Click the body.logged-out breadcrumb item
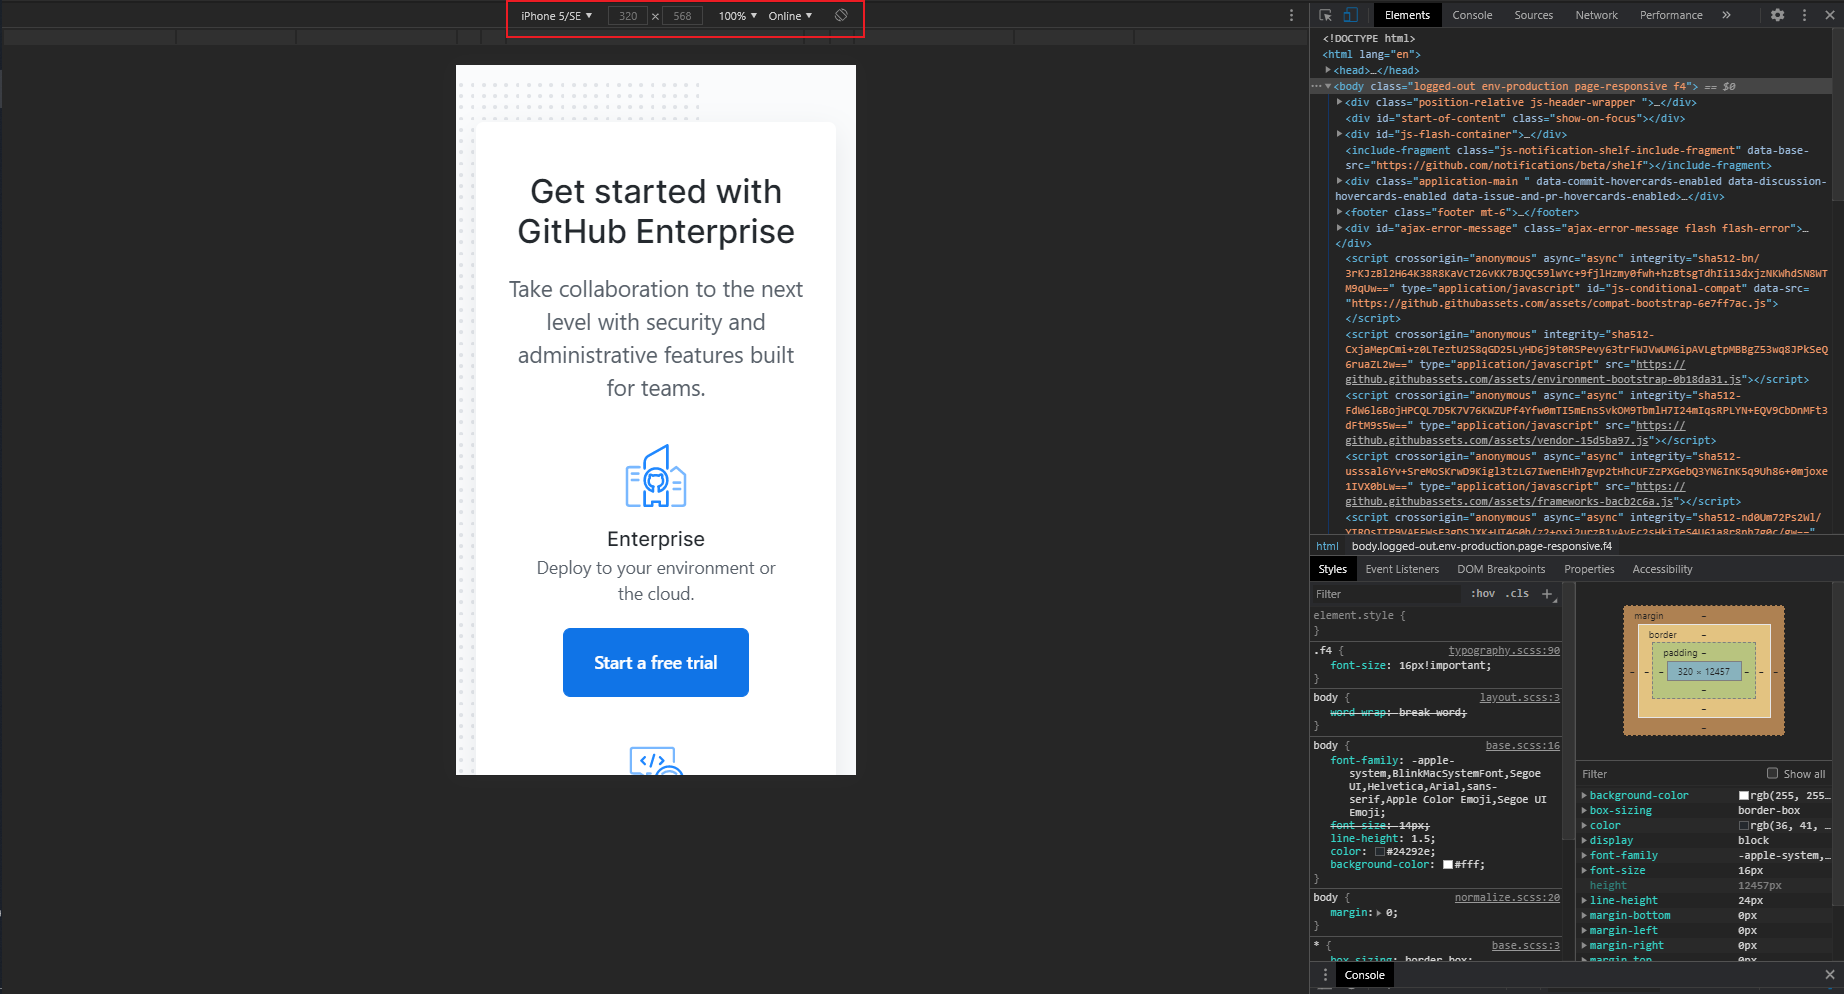 pos(1482,546)
